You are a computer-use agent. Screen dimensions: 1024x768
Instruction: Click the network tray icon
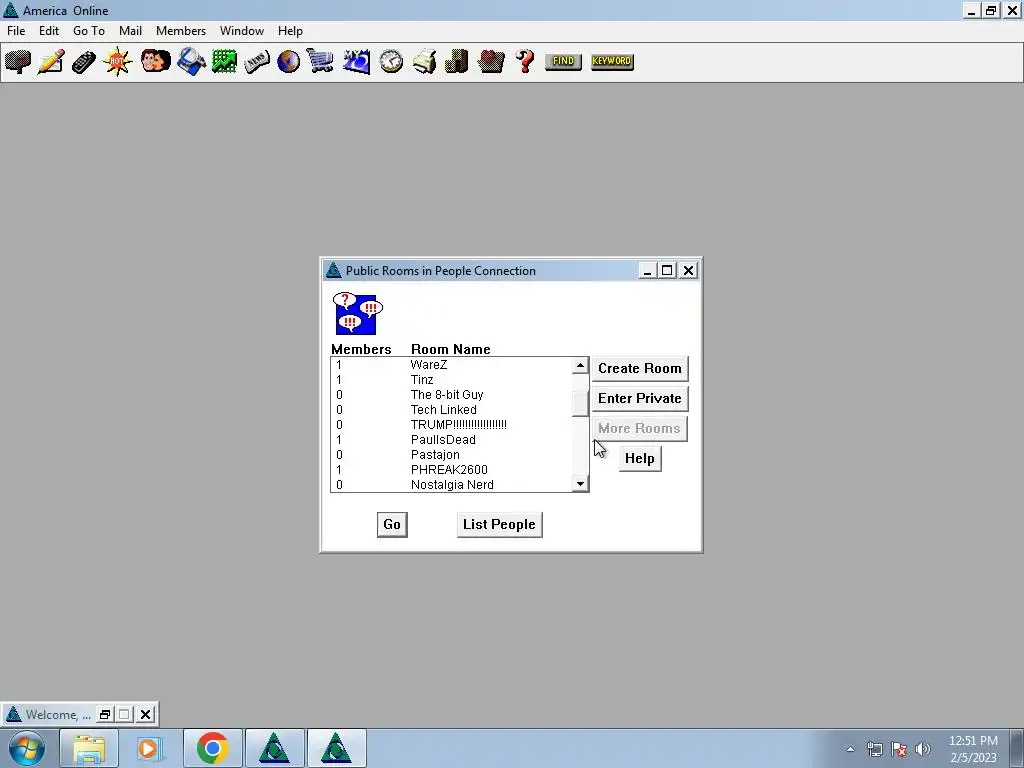[x=874, y=749]
